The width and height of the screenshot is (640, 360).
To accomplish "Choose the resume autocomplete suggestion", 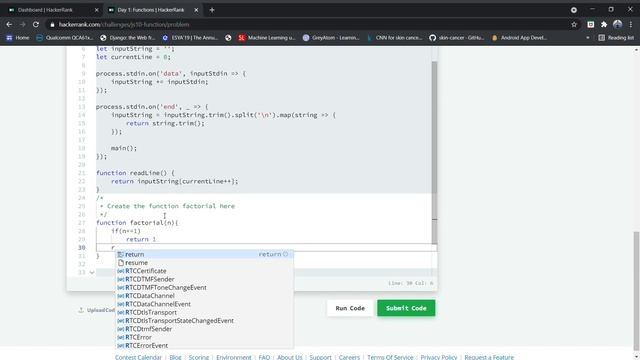I will coord(204,263).
